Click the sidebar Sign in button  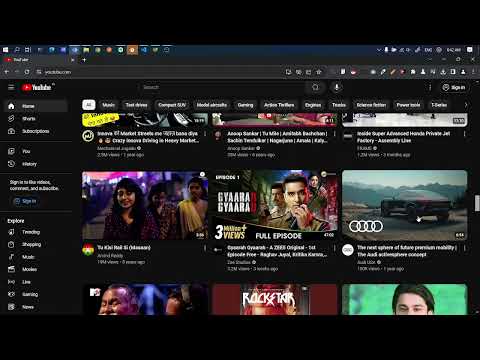pyautogui.click(x=25, y=201)
